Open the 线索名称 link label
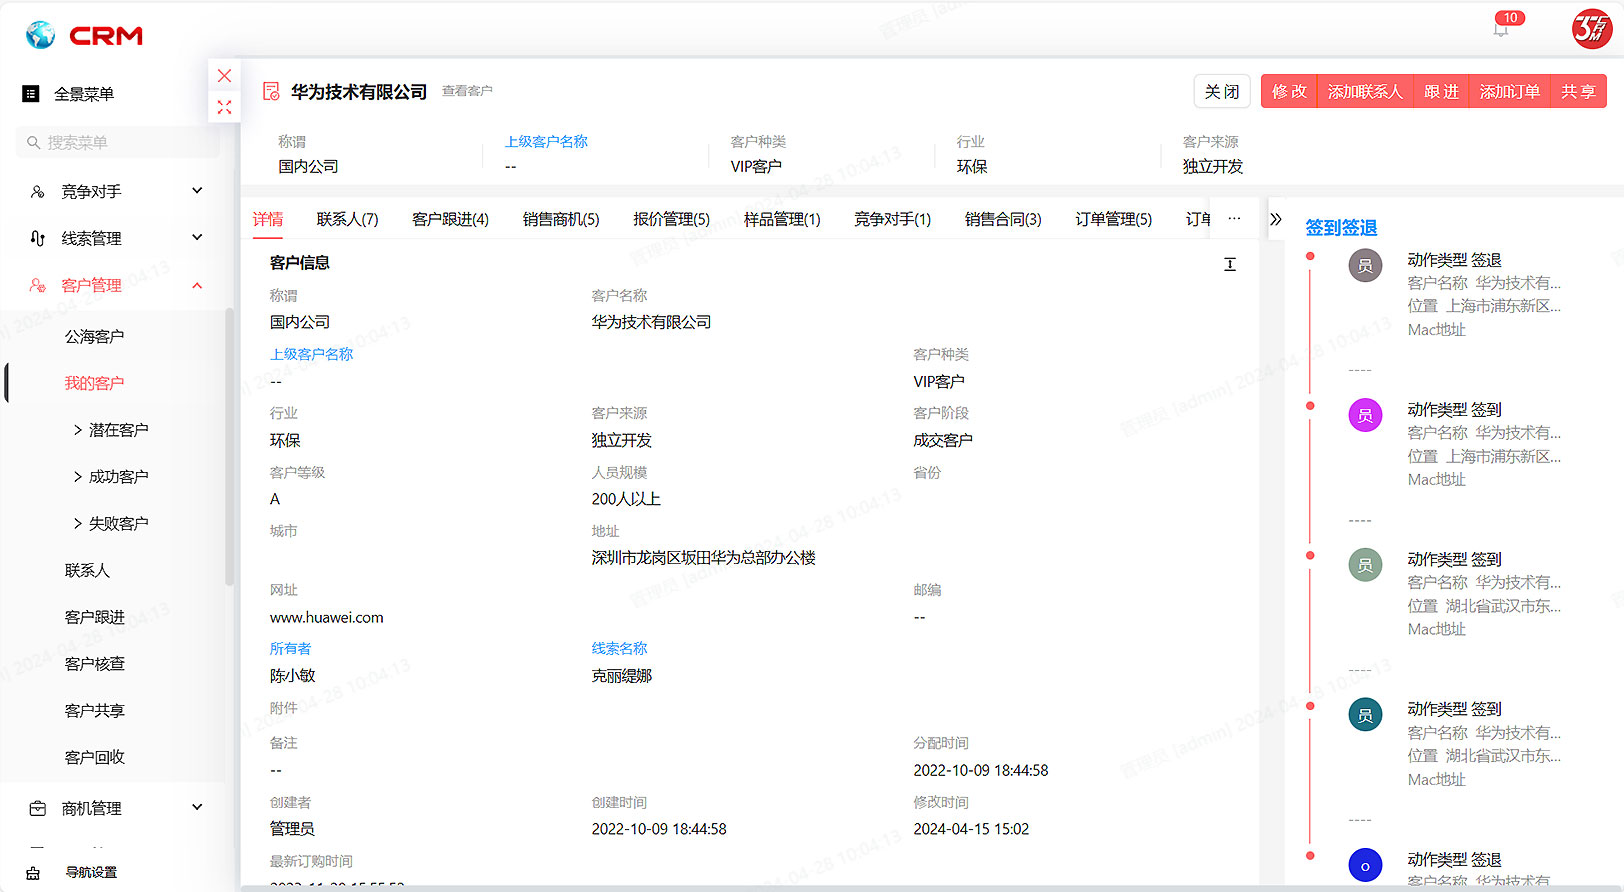This screenshot has width=1624, height=892. (619, 649)
